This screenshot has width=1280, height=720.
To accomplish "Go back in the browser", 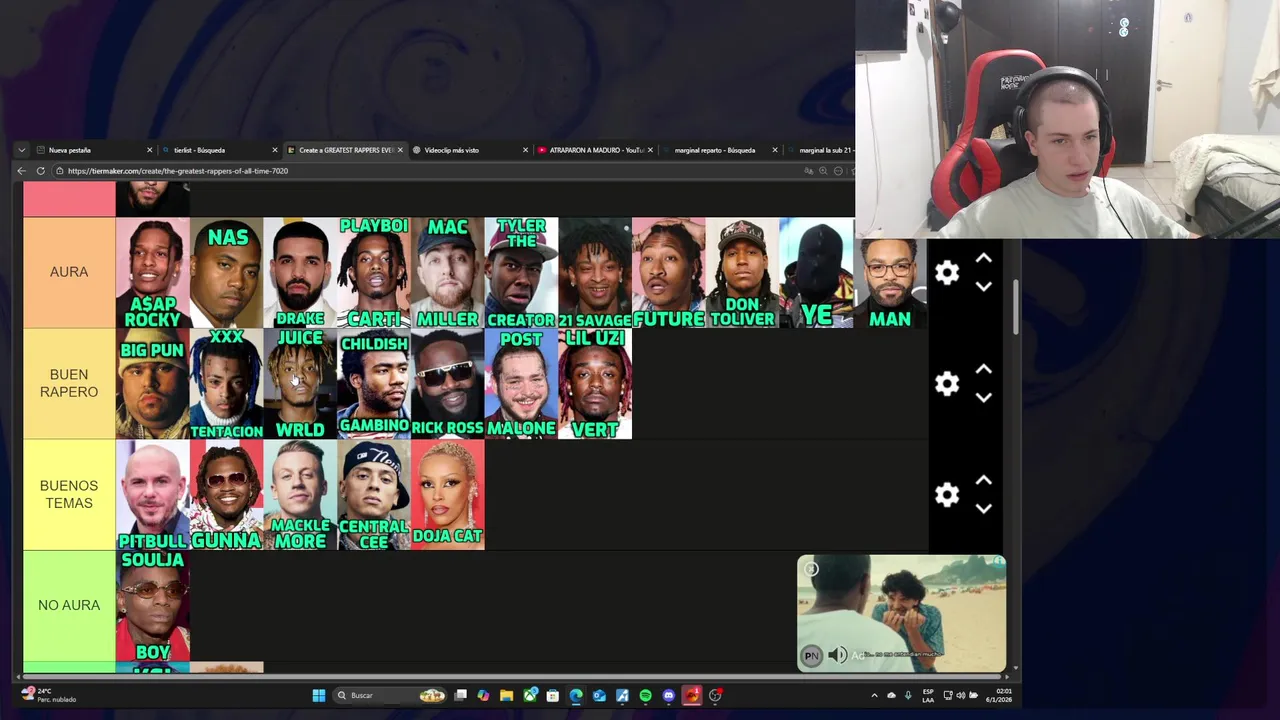I will [21, 171].
